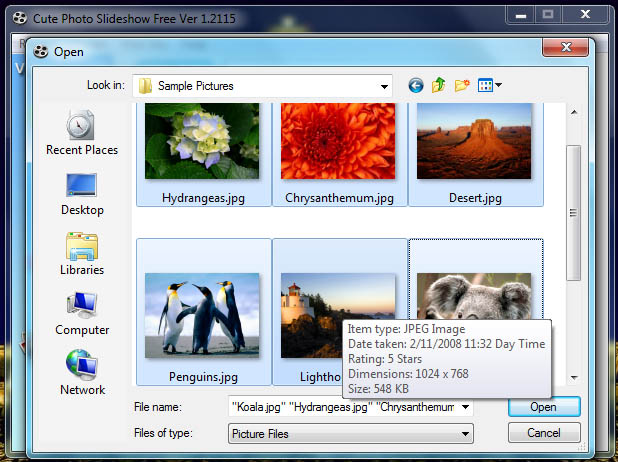Click the film reel icon in Open dialog title
Screen dimensions: 618x462
point(41,52)
